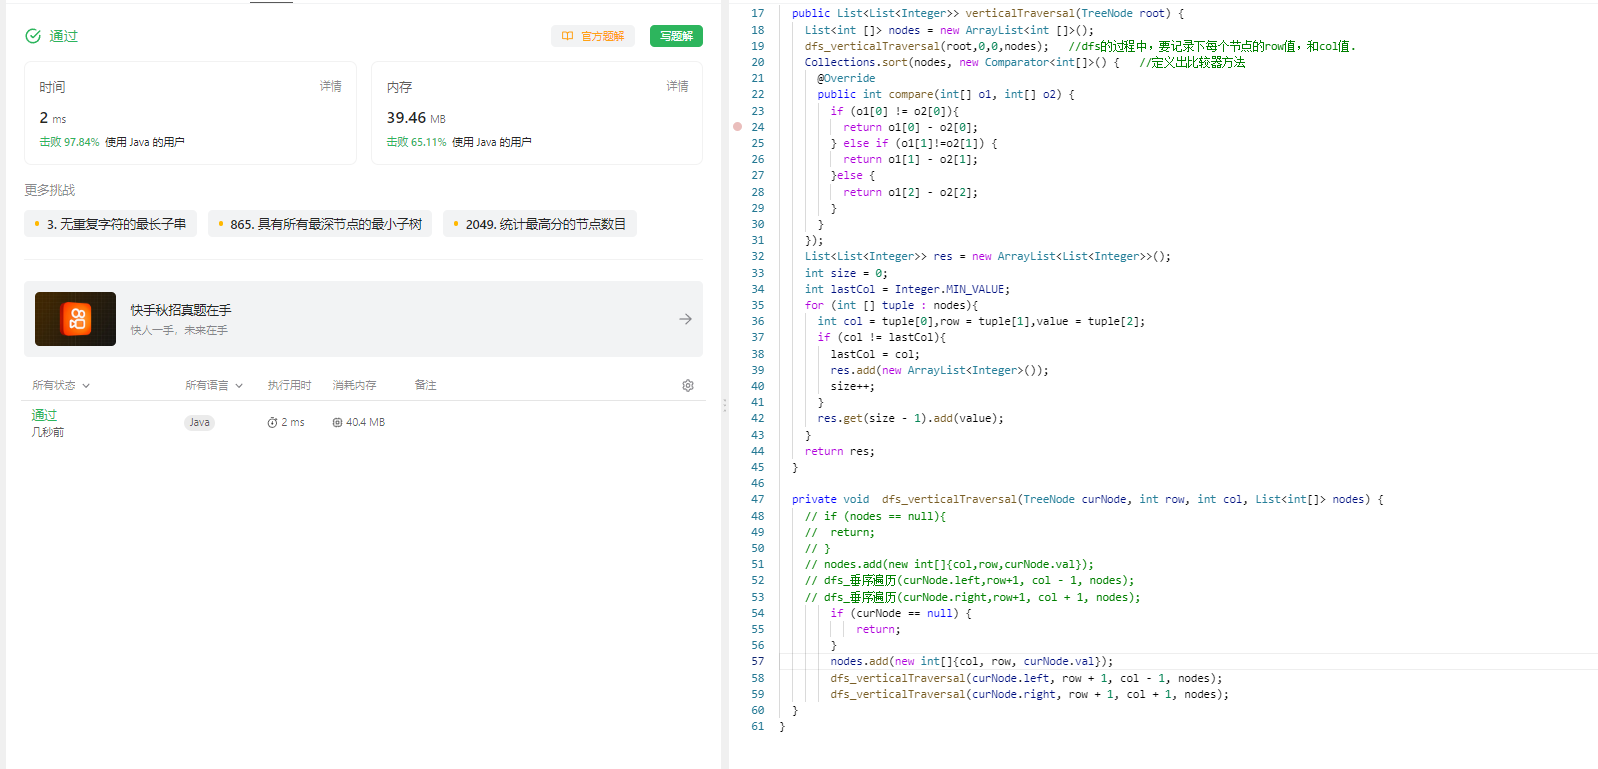Screen dimensions: 1598x769
Task: Open challenge 3. 无重复字符的最长子串
Action: pos(110,224)
